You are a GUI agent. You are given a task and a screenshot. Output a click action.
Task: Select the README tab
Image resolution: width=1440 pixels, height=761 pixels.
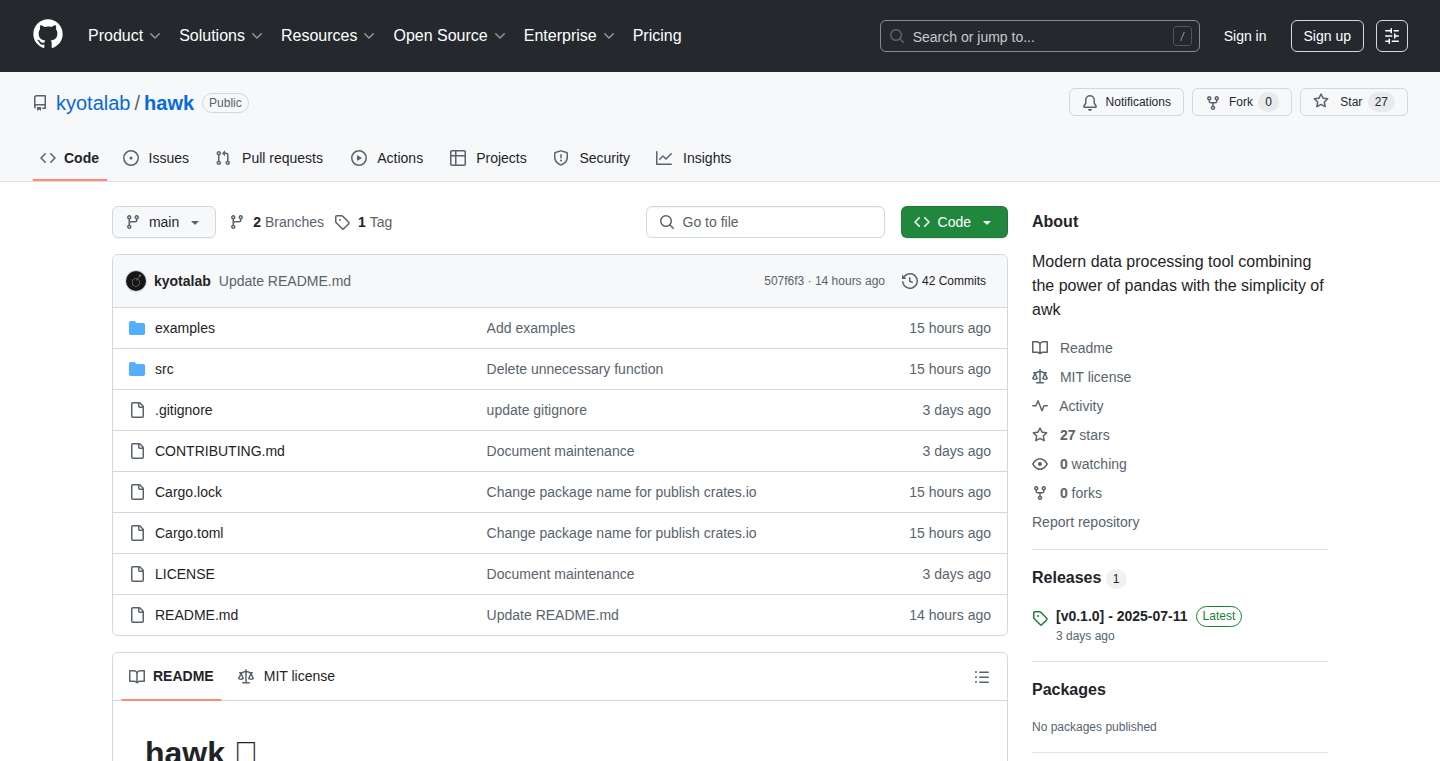(x=171, y=676)
